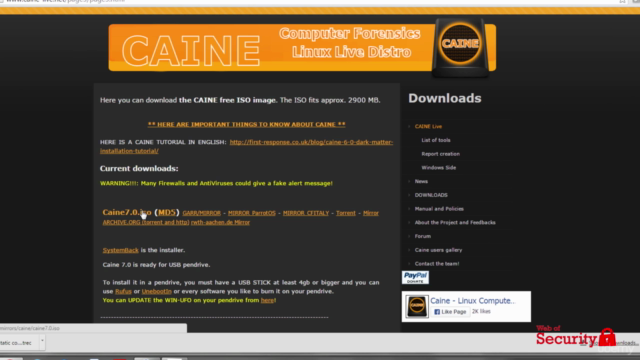Choose the MIRROR CFITALY download link
Image resolution: width=640 pixels, height=360 pixels.
click(306, 213)
